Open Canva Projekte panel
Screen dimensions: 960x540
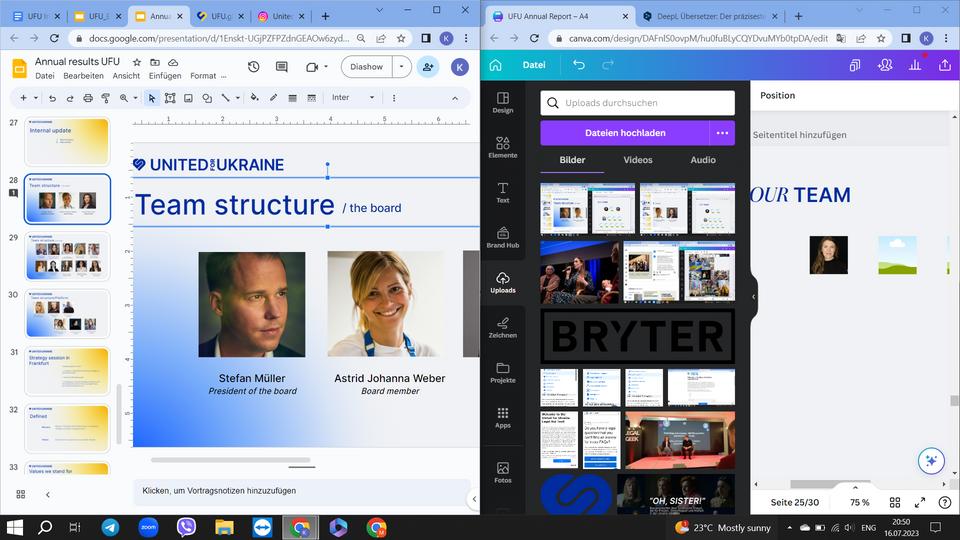(503, 372)
